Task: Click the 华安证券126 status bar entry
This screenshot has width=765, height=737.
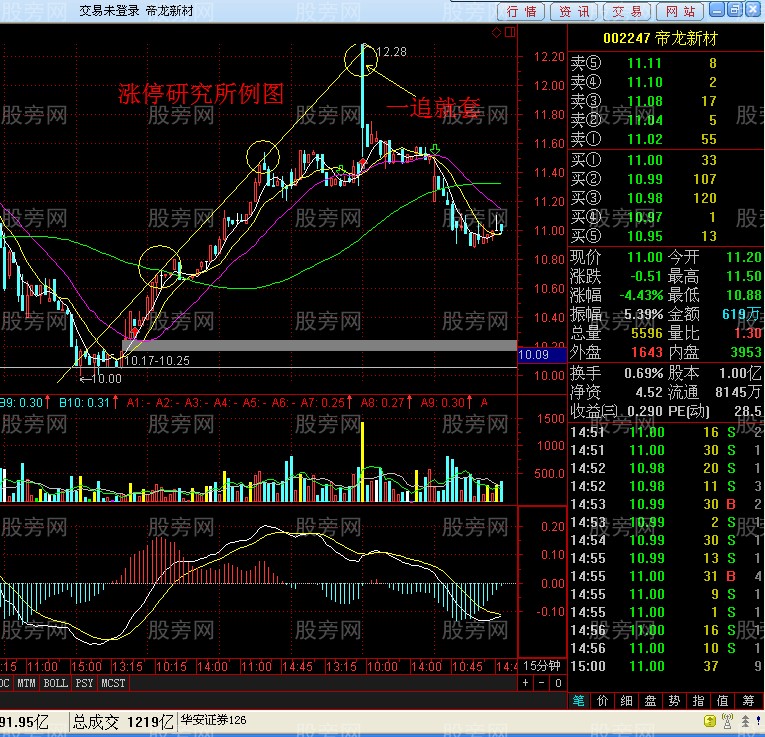Action: [213, 720]
